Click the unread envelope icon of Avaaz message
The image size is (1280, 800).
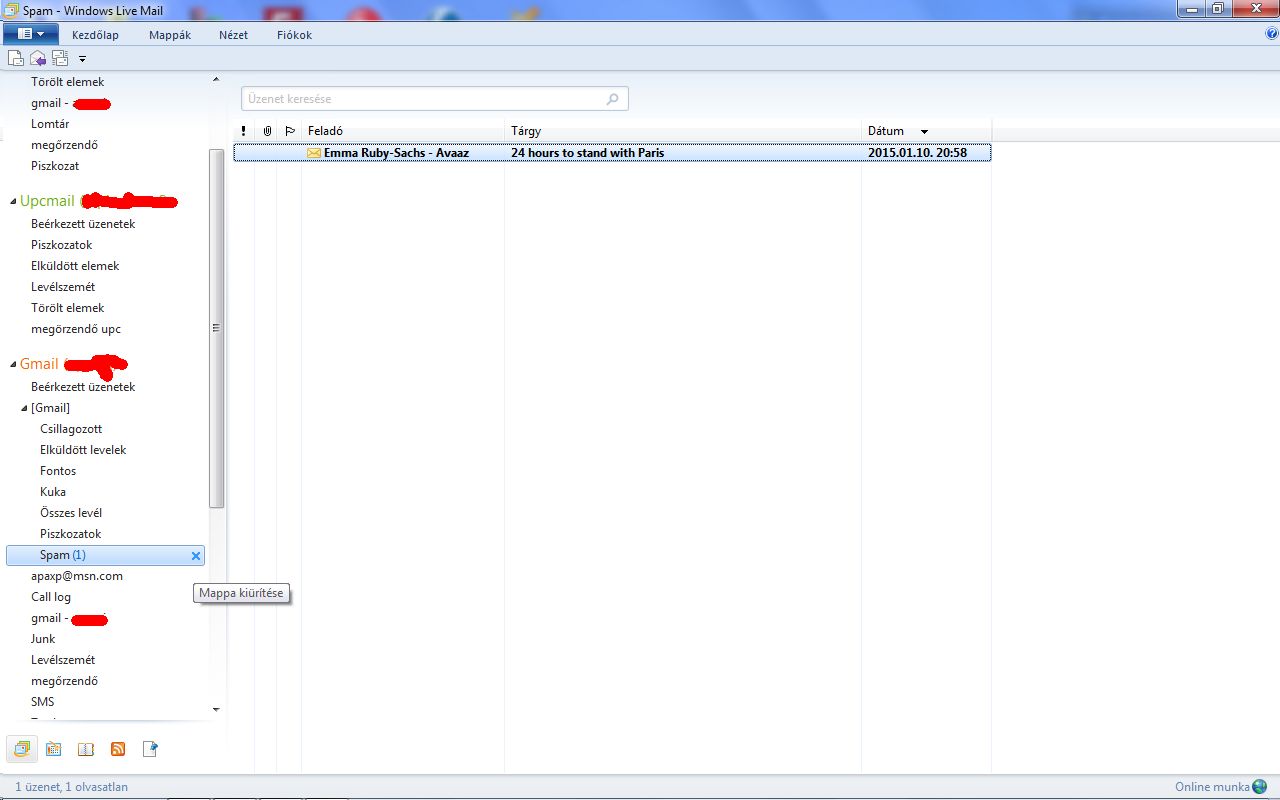[x=314, y=153]
